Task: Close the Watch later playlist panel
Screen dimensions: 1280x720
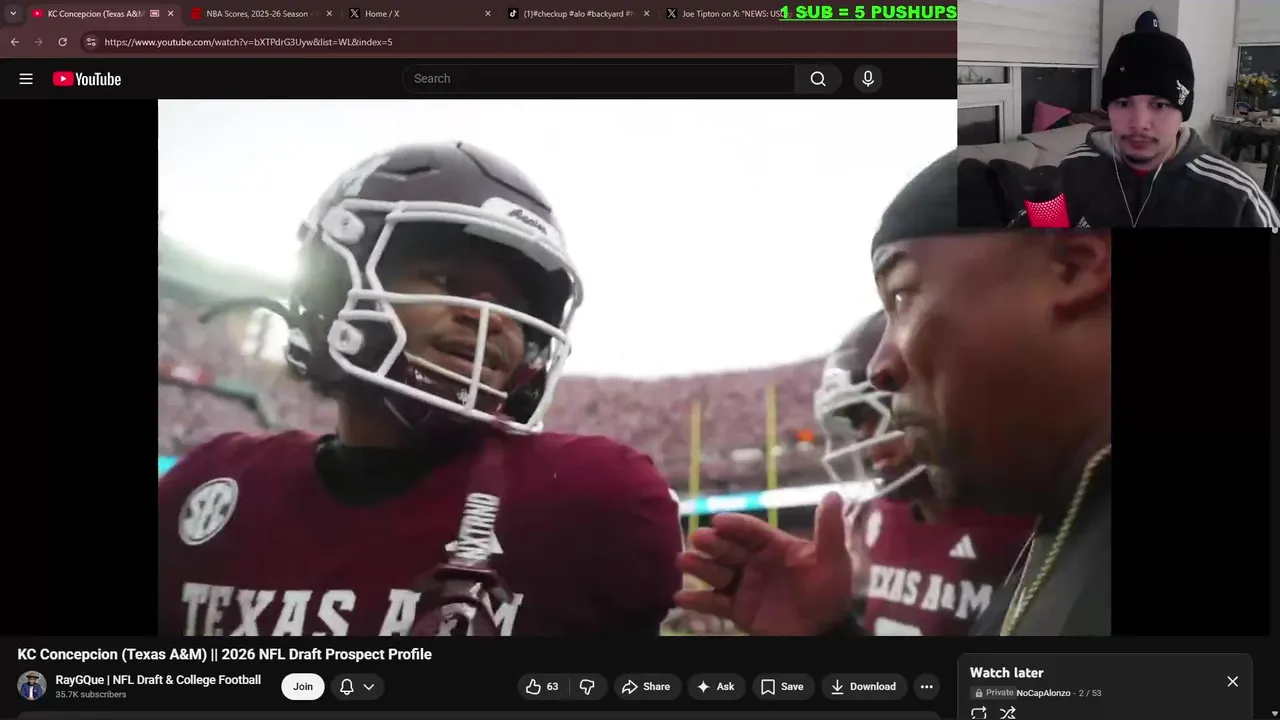Action: pos(1233,681)
